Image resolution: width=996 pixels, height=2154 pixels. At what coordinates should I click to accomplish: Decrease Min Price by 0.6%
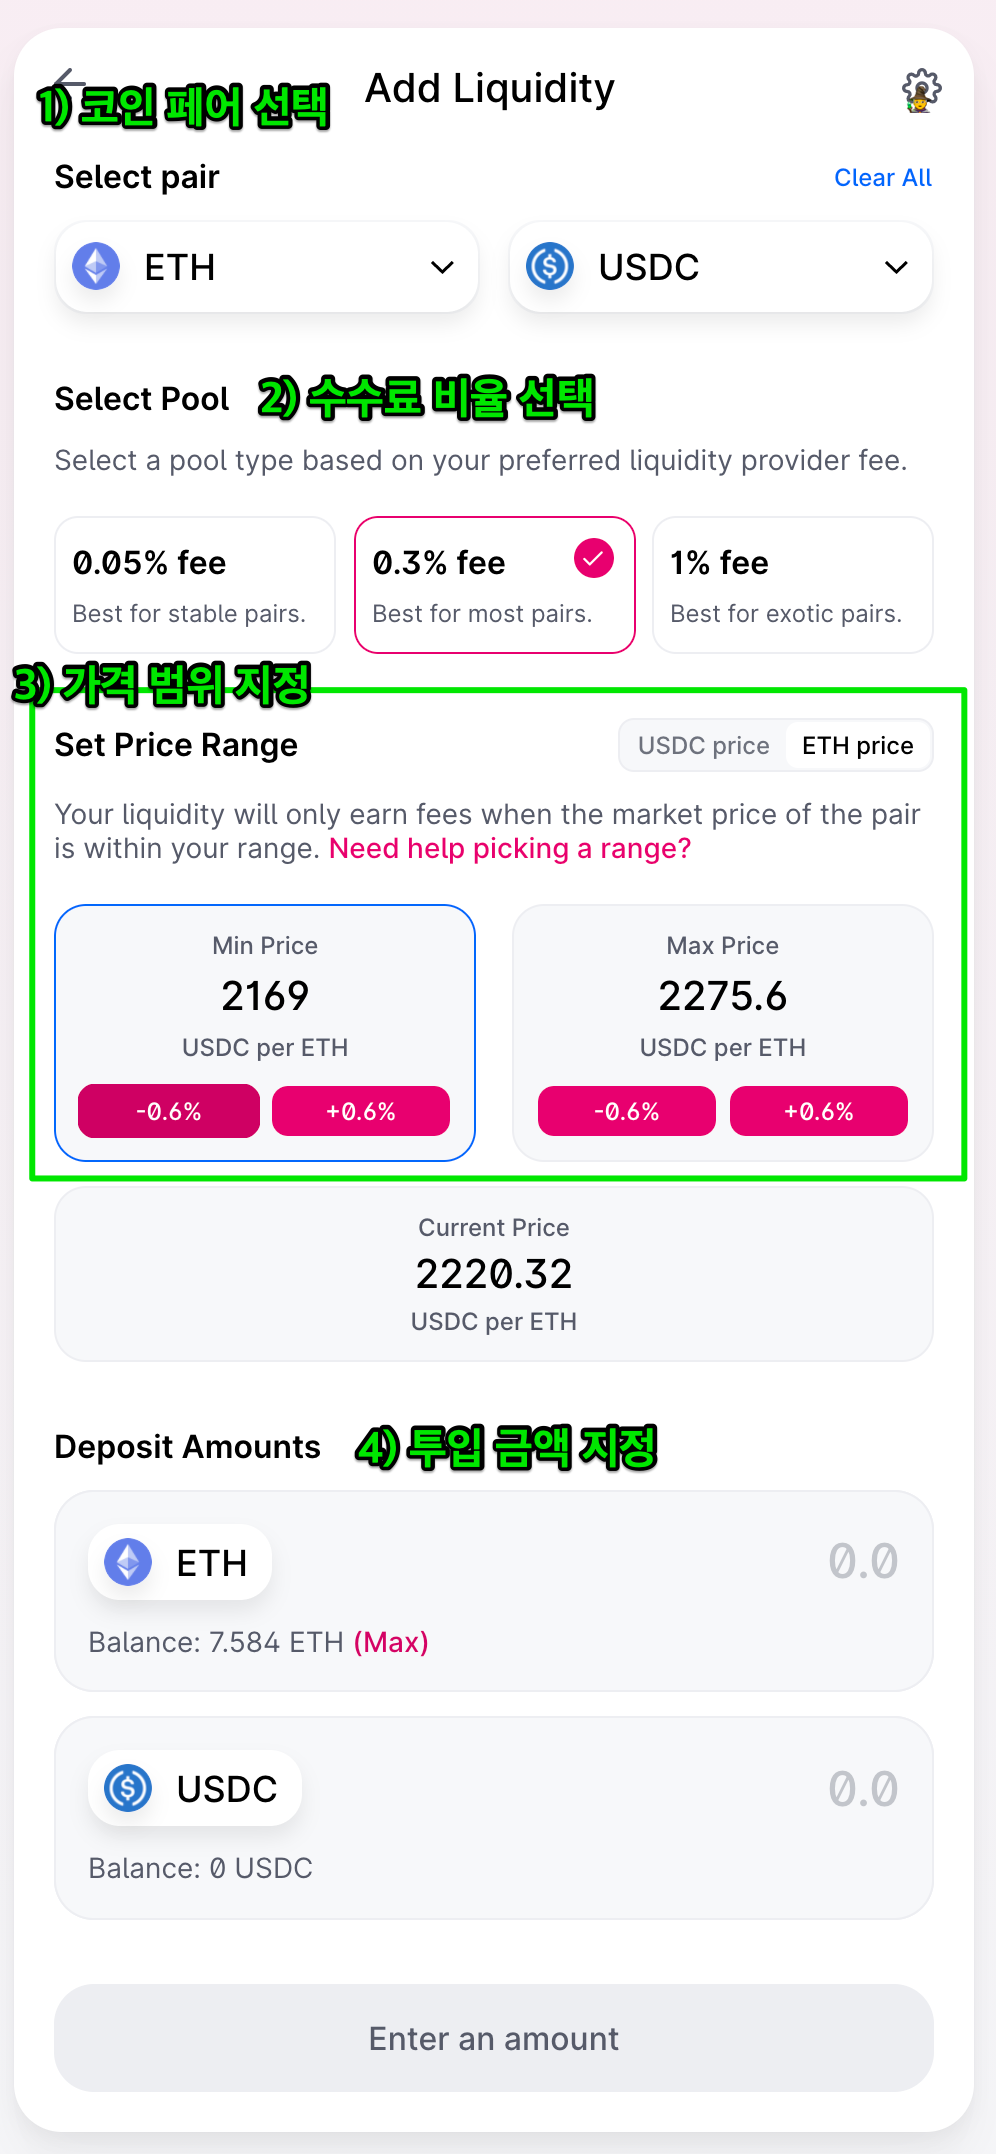(x=169, y=1111)
